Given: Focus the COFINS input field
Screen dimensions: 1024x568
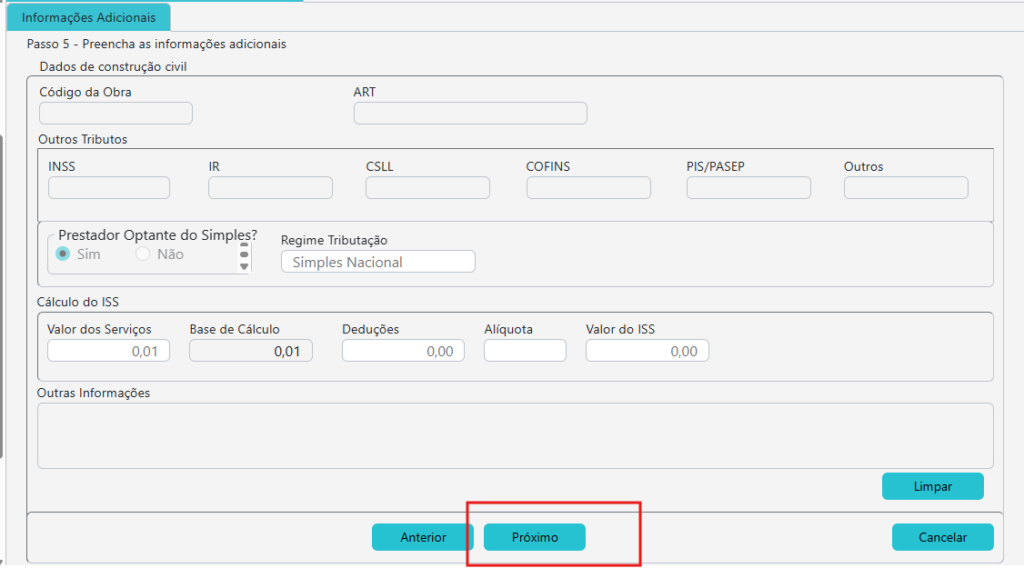Looking at the screenshot, I should point(588,188).
